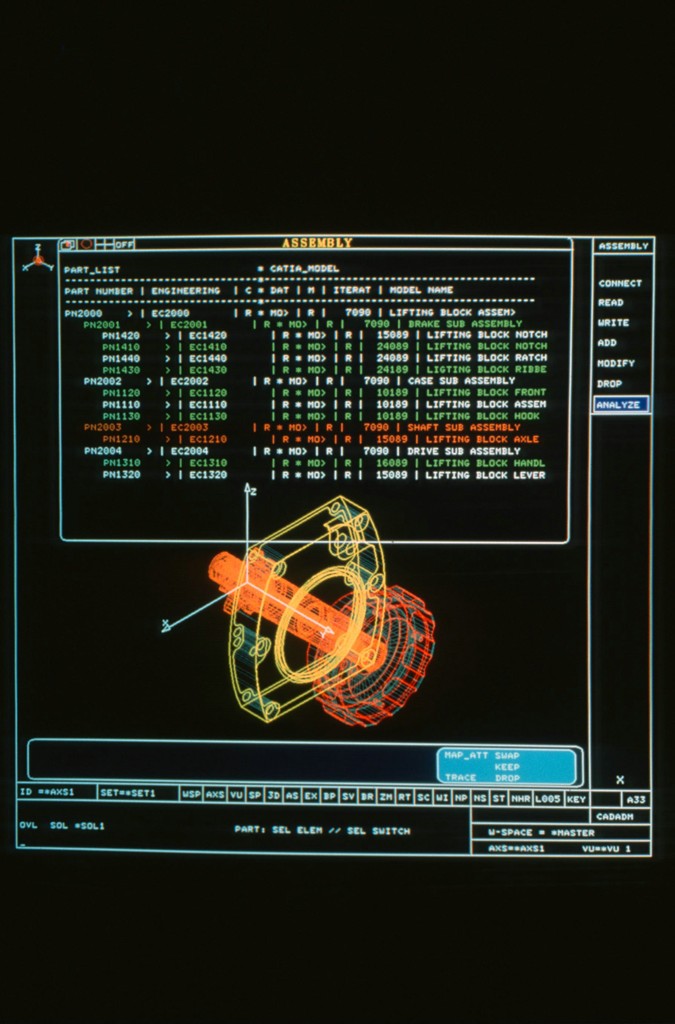Image resolution: width=675 pixels, height=1024 pixels.
Task: Select the 3D button in bottom toolbar
Action: point(273,794)
